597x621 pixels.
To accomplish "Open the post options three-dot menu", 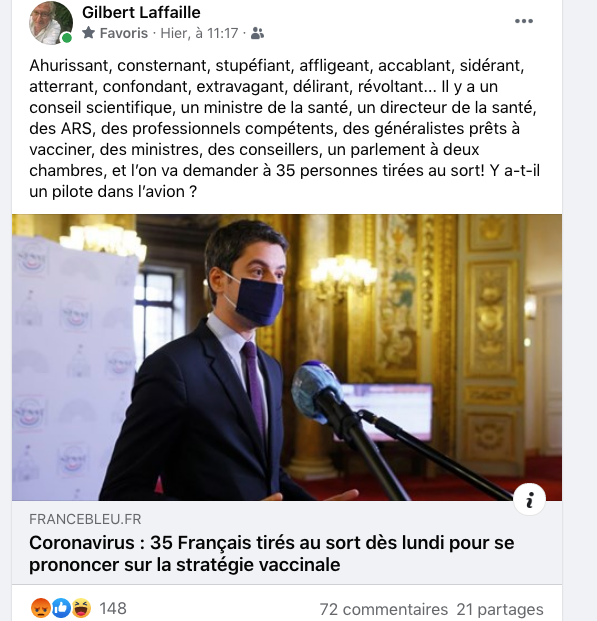I will tap(523, 21).
